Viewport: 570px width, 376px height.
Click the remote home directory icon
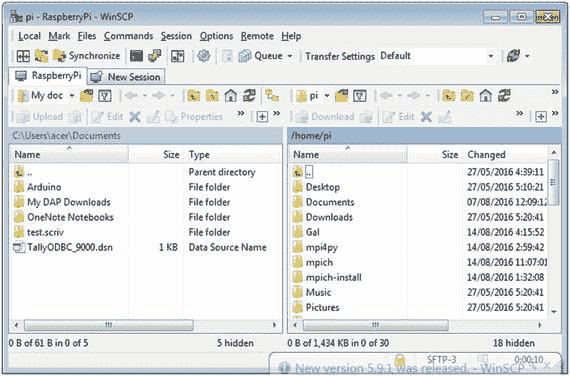[x=486, y=96]
